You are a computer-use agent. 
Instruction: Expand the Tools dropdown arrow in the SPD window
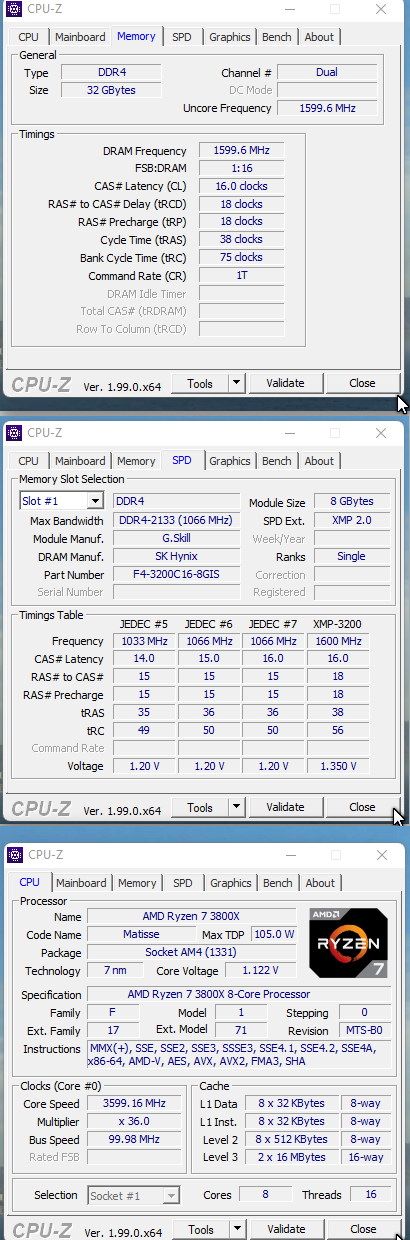236,807
